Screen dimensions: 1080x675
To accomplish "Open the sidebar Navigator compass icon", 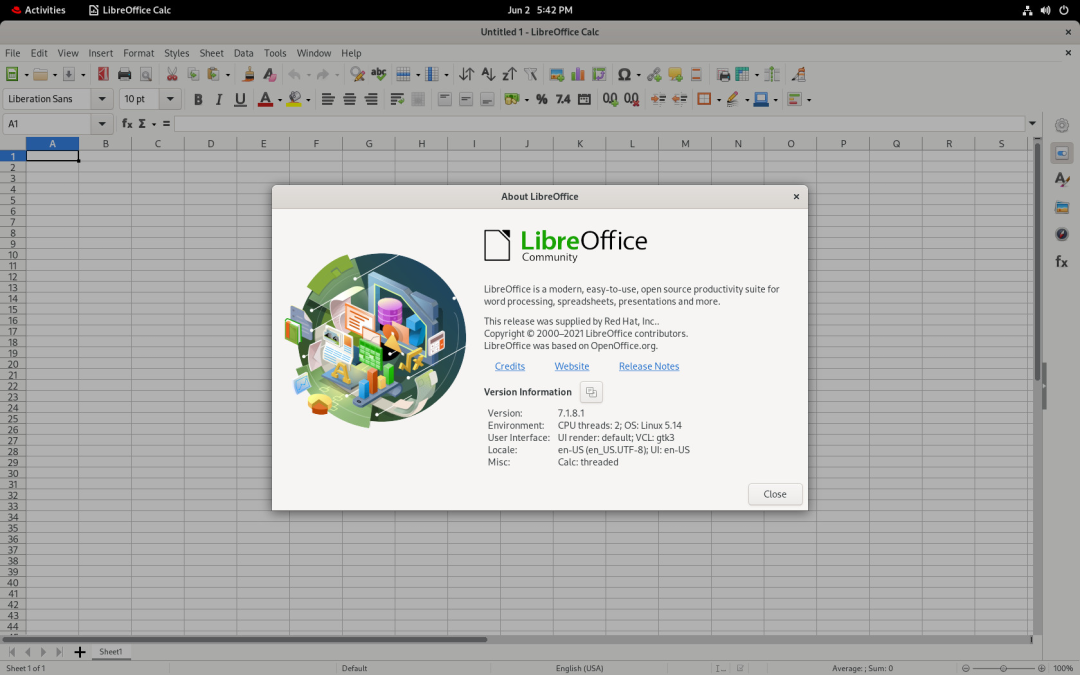I will click(x=1061, y=234).
